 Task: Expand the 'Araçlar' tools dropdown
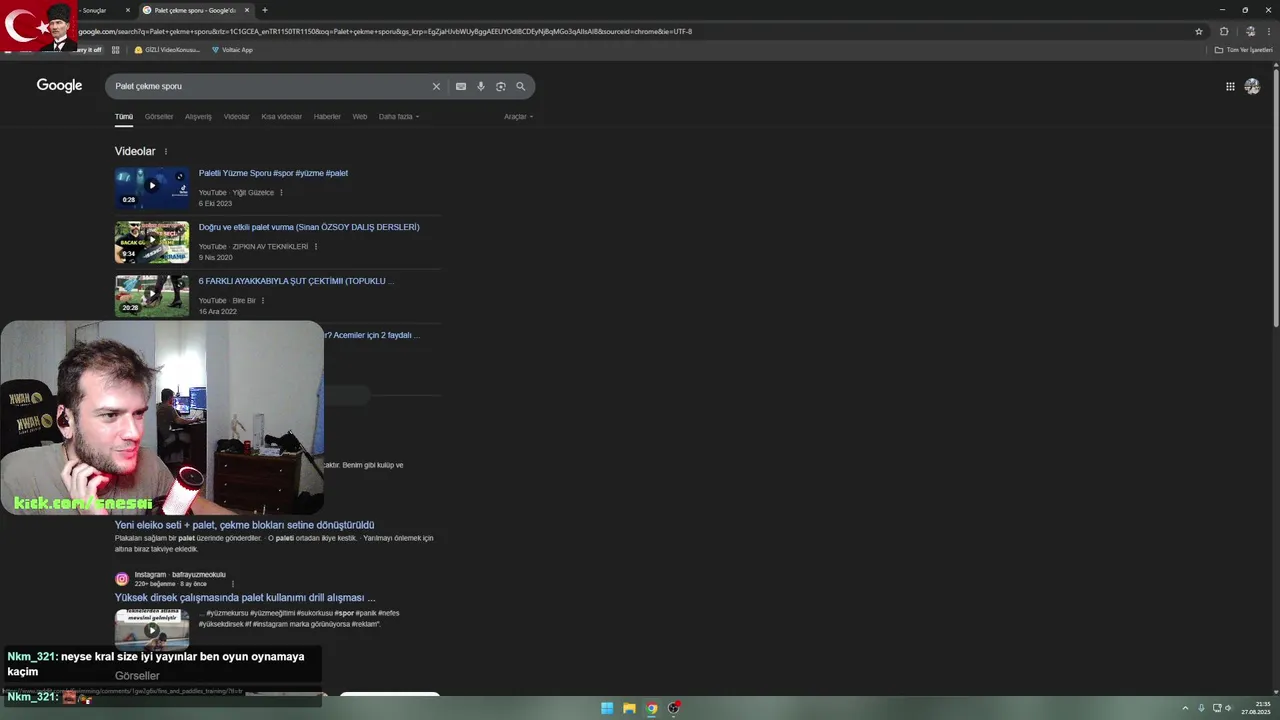tap(518, 117)
